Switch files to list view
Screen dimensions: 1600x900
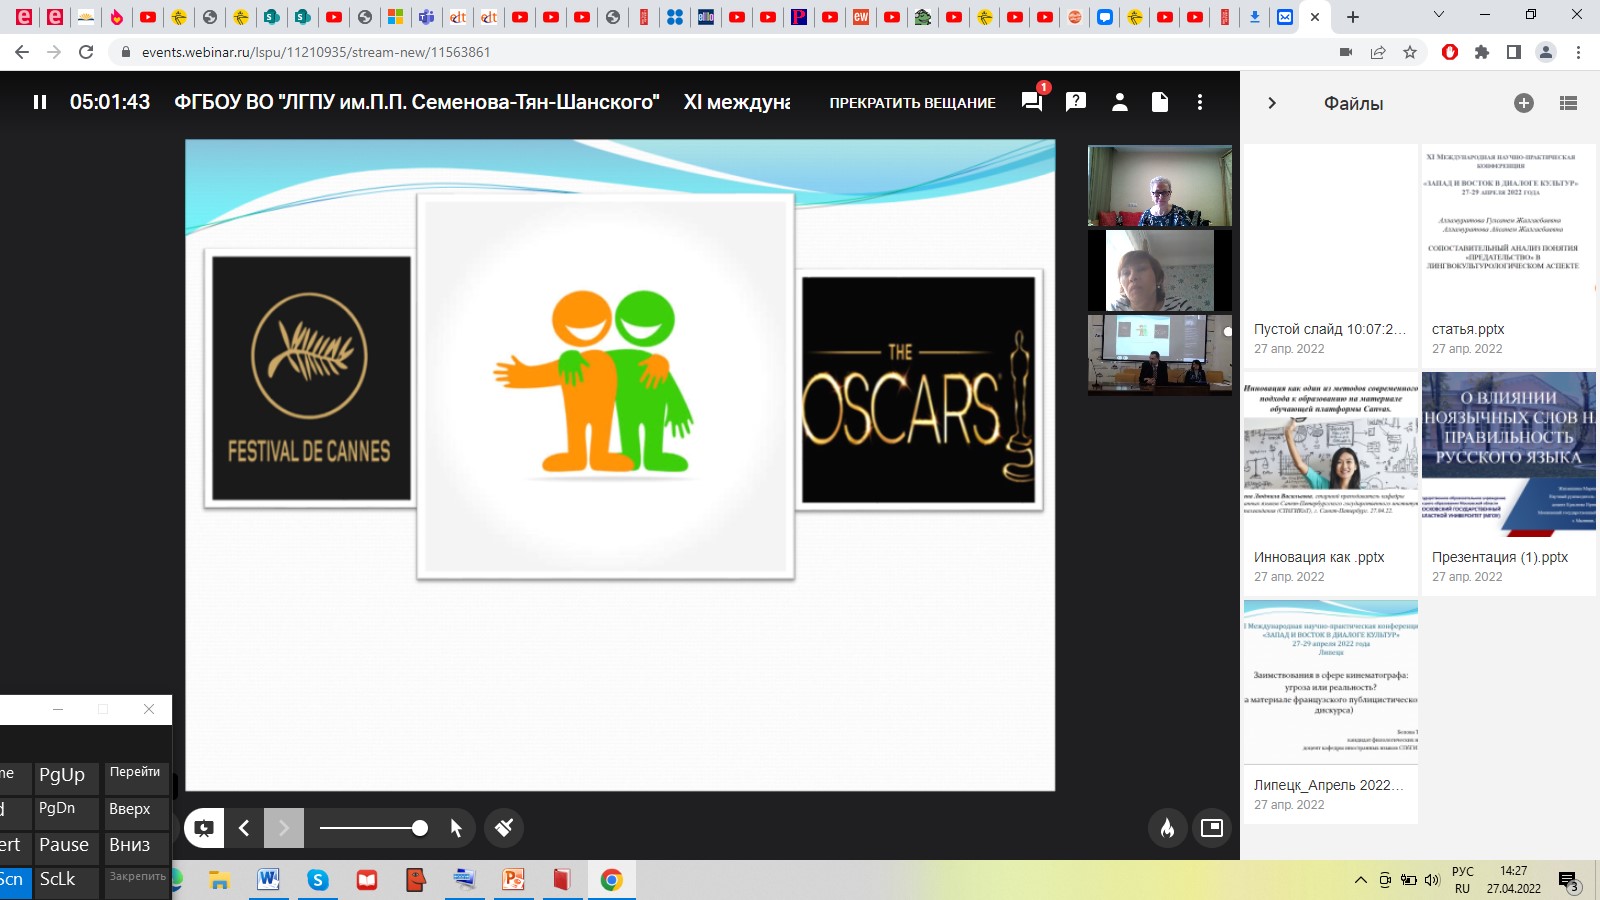tap(1568, 103)
